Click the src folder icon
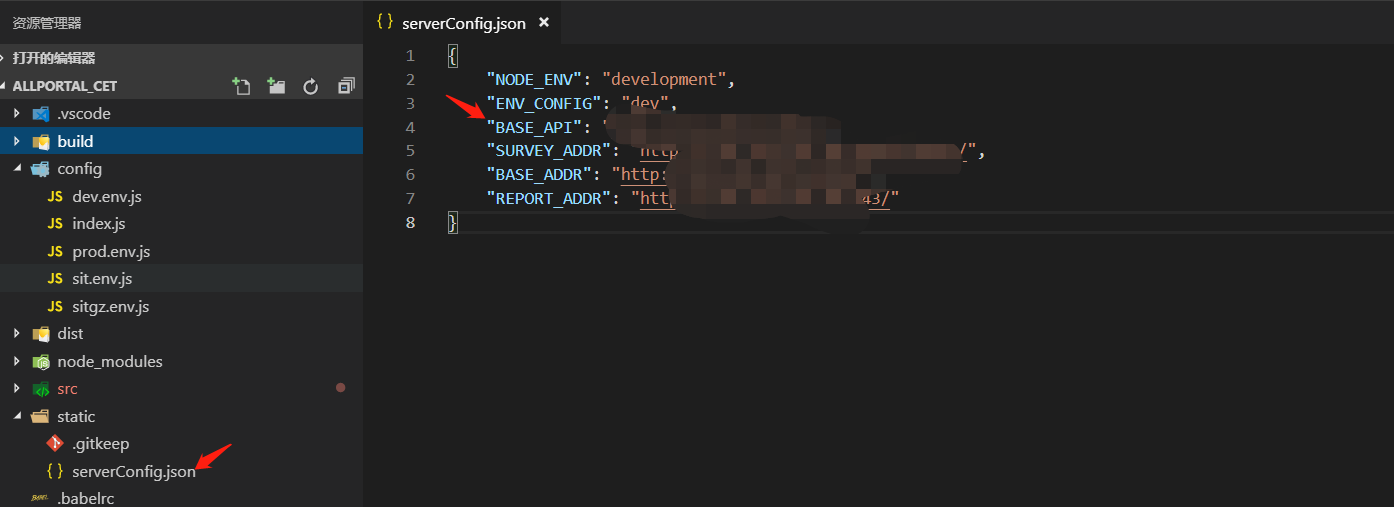Screen dimensions: 1394x507 (41, 389)
